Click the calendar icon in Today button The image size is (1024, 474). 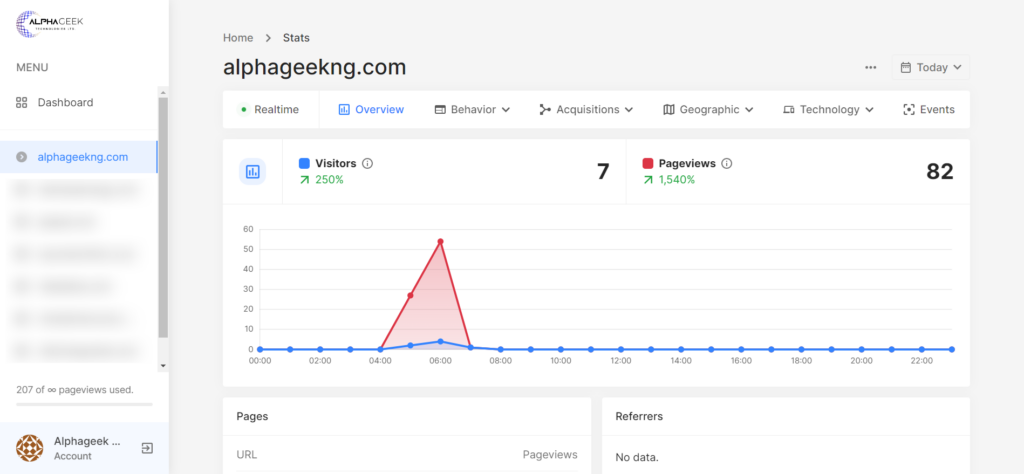pos(906,67)
